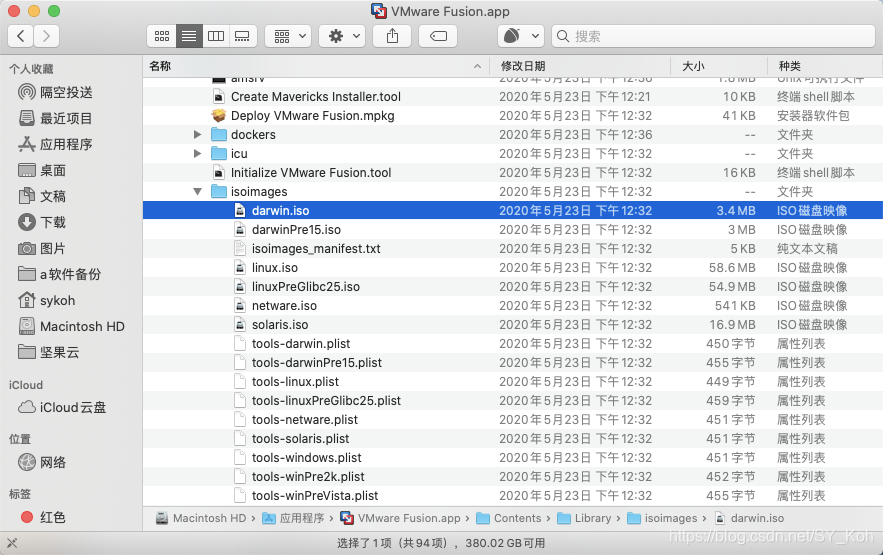Screen dimensions: 883x555
Task: Open the Nutstore toolbar dropdown
Action: tap(521, 37)
